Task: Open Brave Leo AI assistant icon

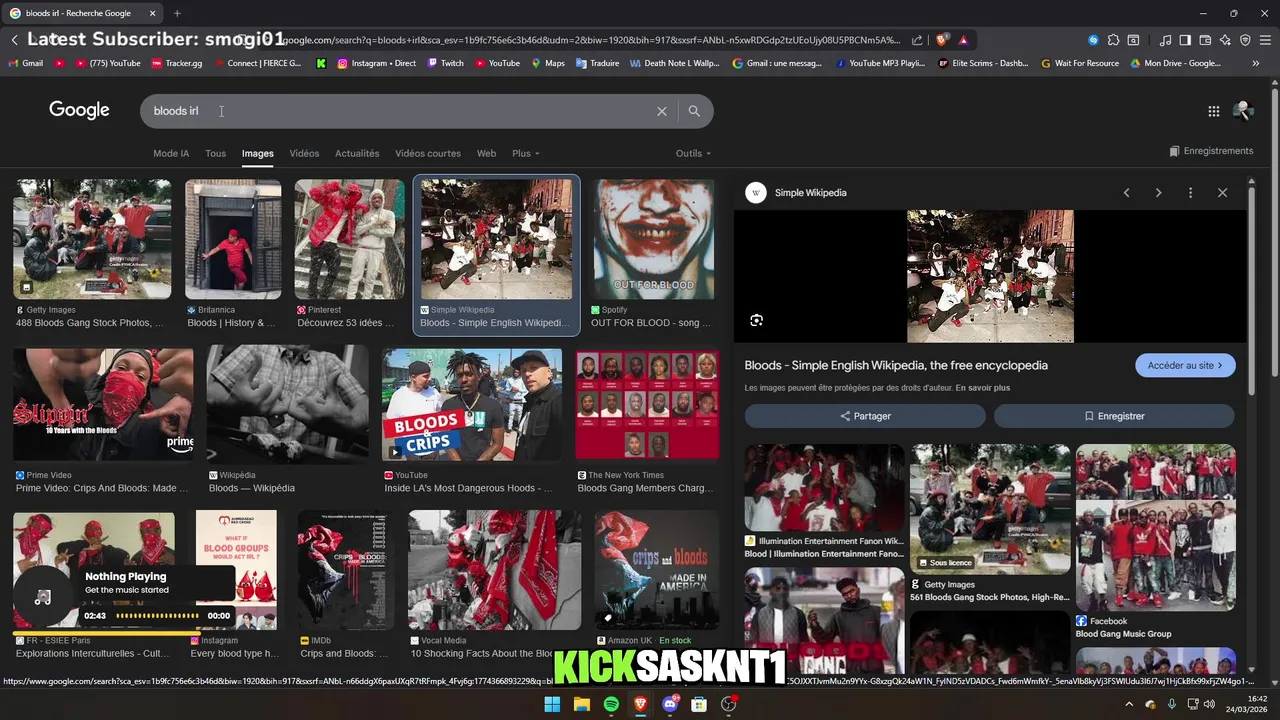Action: pos(1225,40)
